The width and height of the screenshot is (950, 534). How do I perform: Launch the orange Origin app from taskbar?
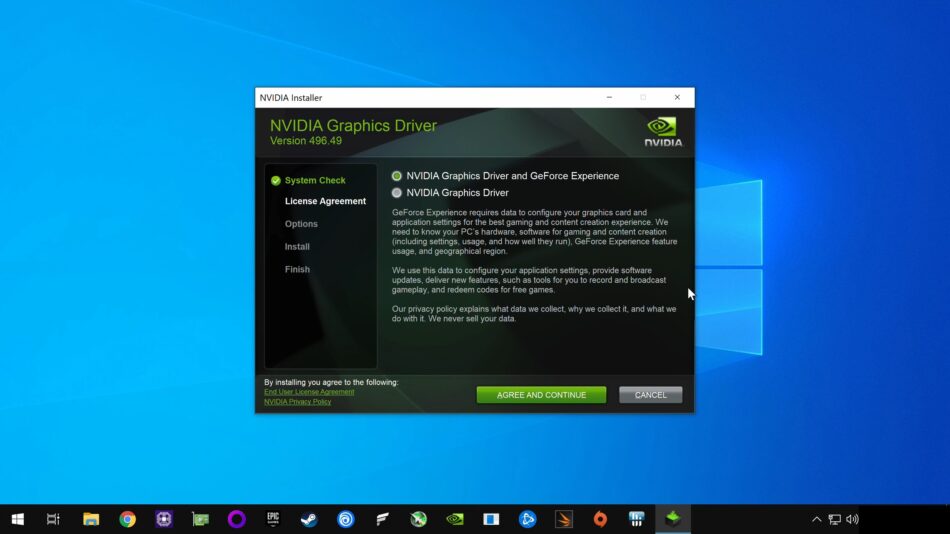coord(600,519)
